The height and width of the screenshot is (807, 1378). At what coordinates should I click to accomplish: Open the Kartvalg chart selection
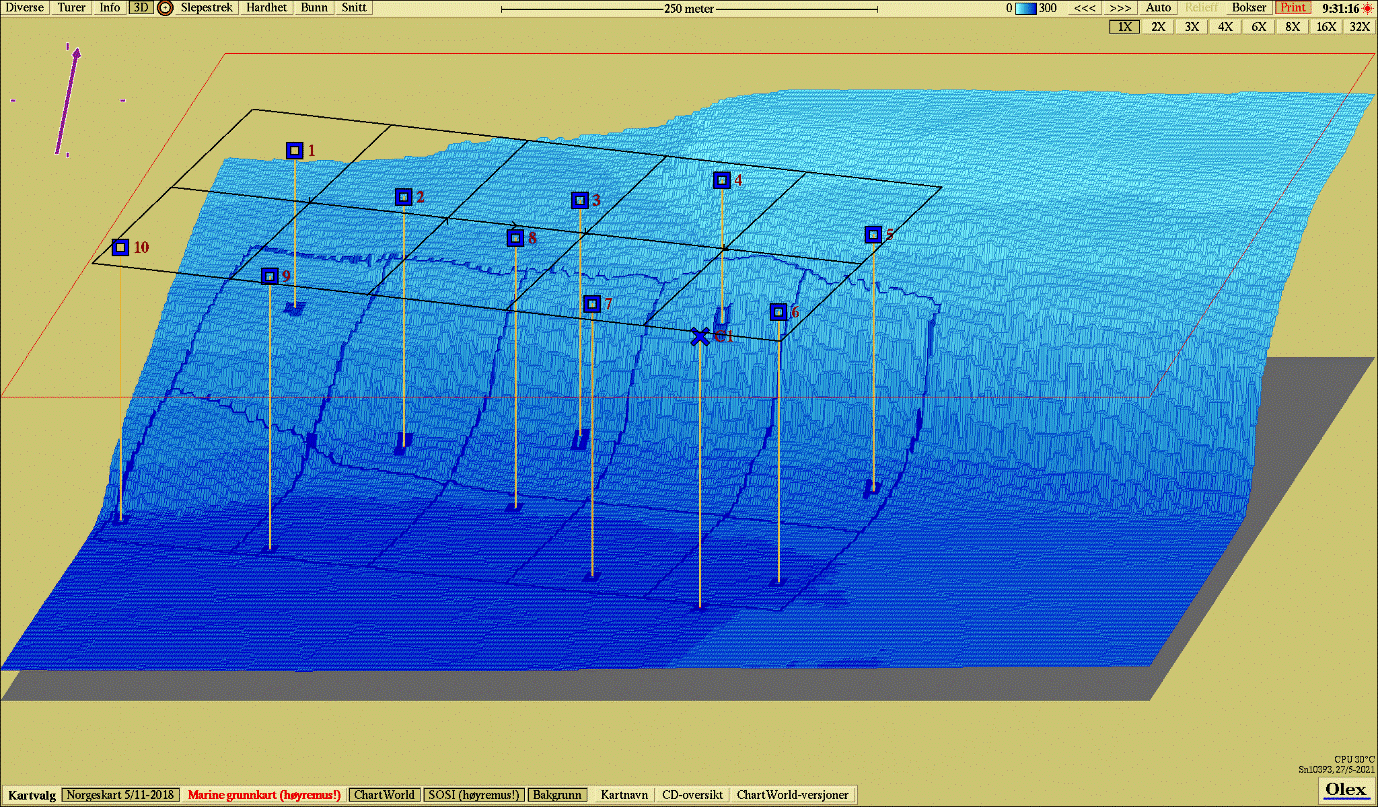[x=31, y=795]
